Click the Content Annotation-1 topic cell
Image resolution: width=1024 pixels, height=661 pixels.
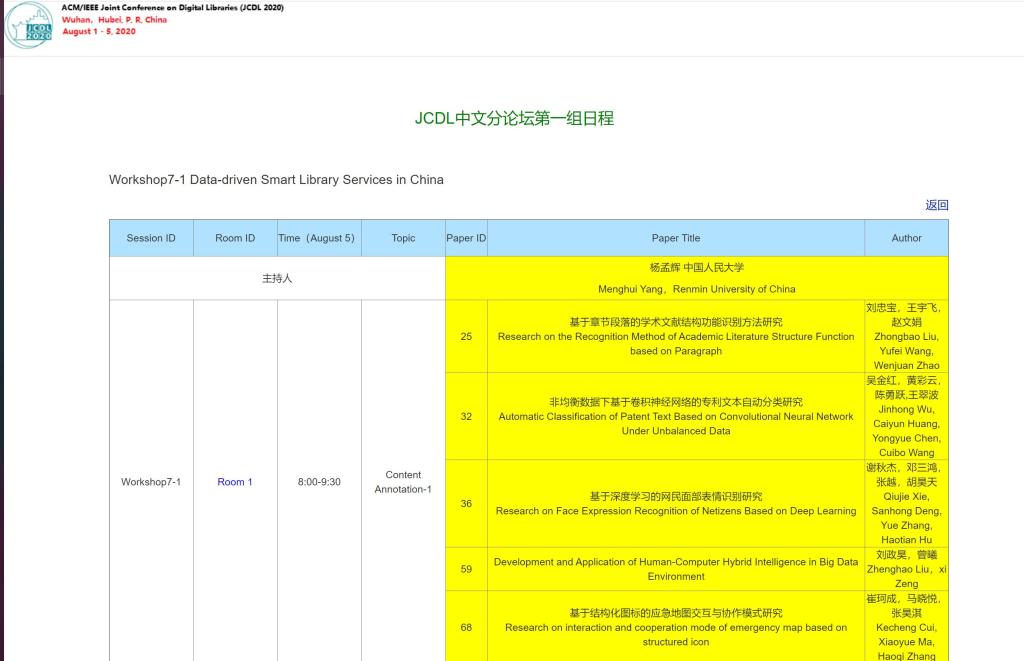click(x=403, y=482)
